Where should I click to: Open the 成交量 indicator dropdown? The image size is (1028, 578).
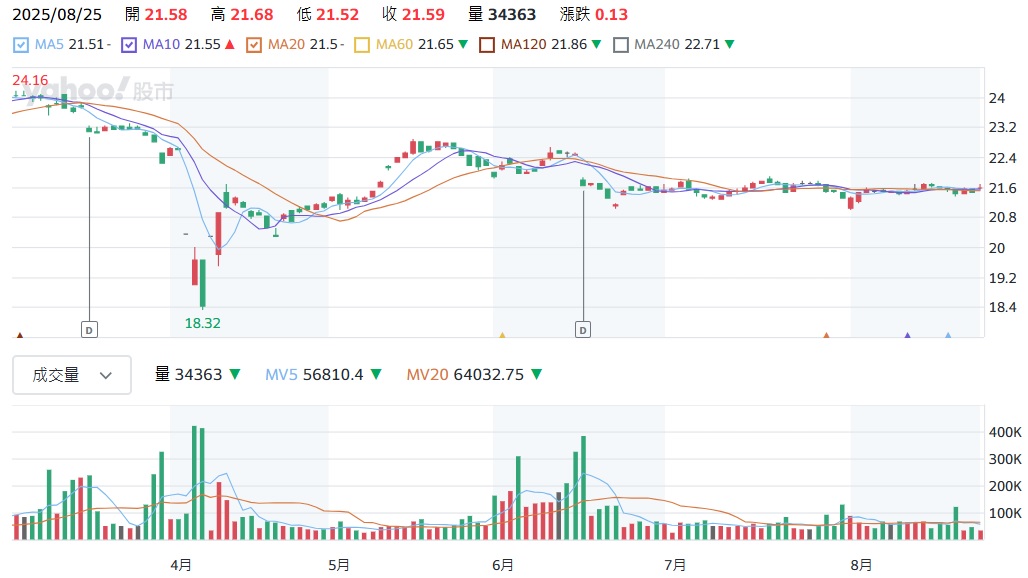click(x=71, y=375)
